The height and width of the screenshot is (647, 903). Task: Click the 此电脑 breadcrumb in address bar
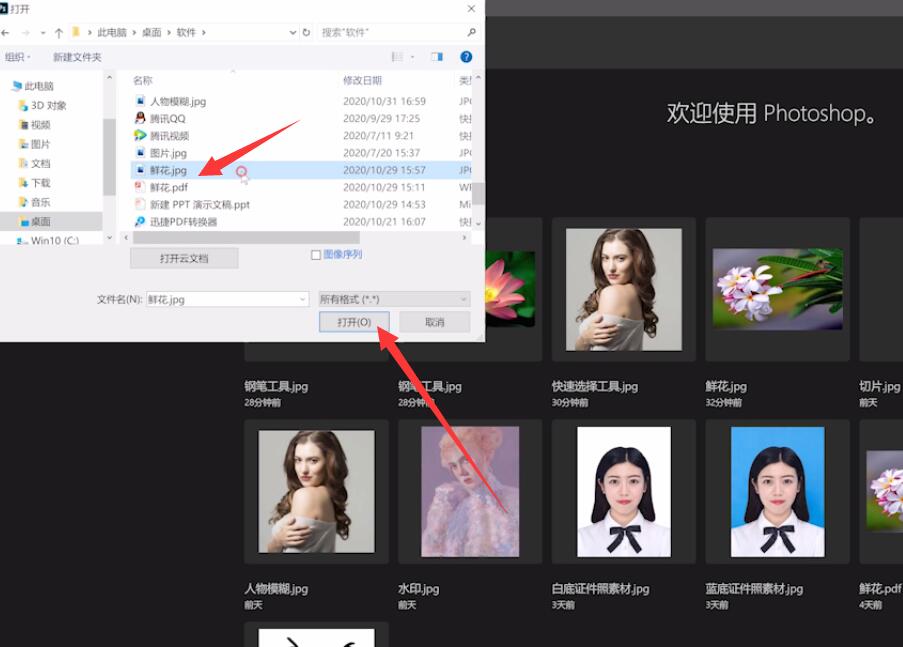pos(112,33)
